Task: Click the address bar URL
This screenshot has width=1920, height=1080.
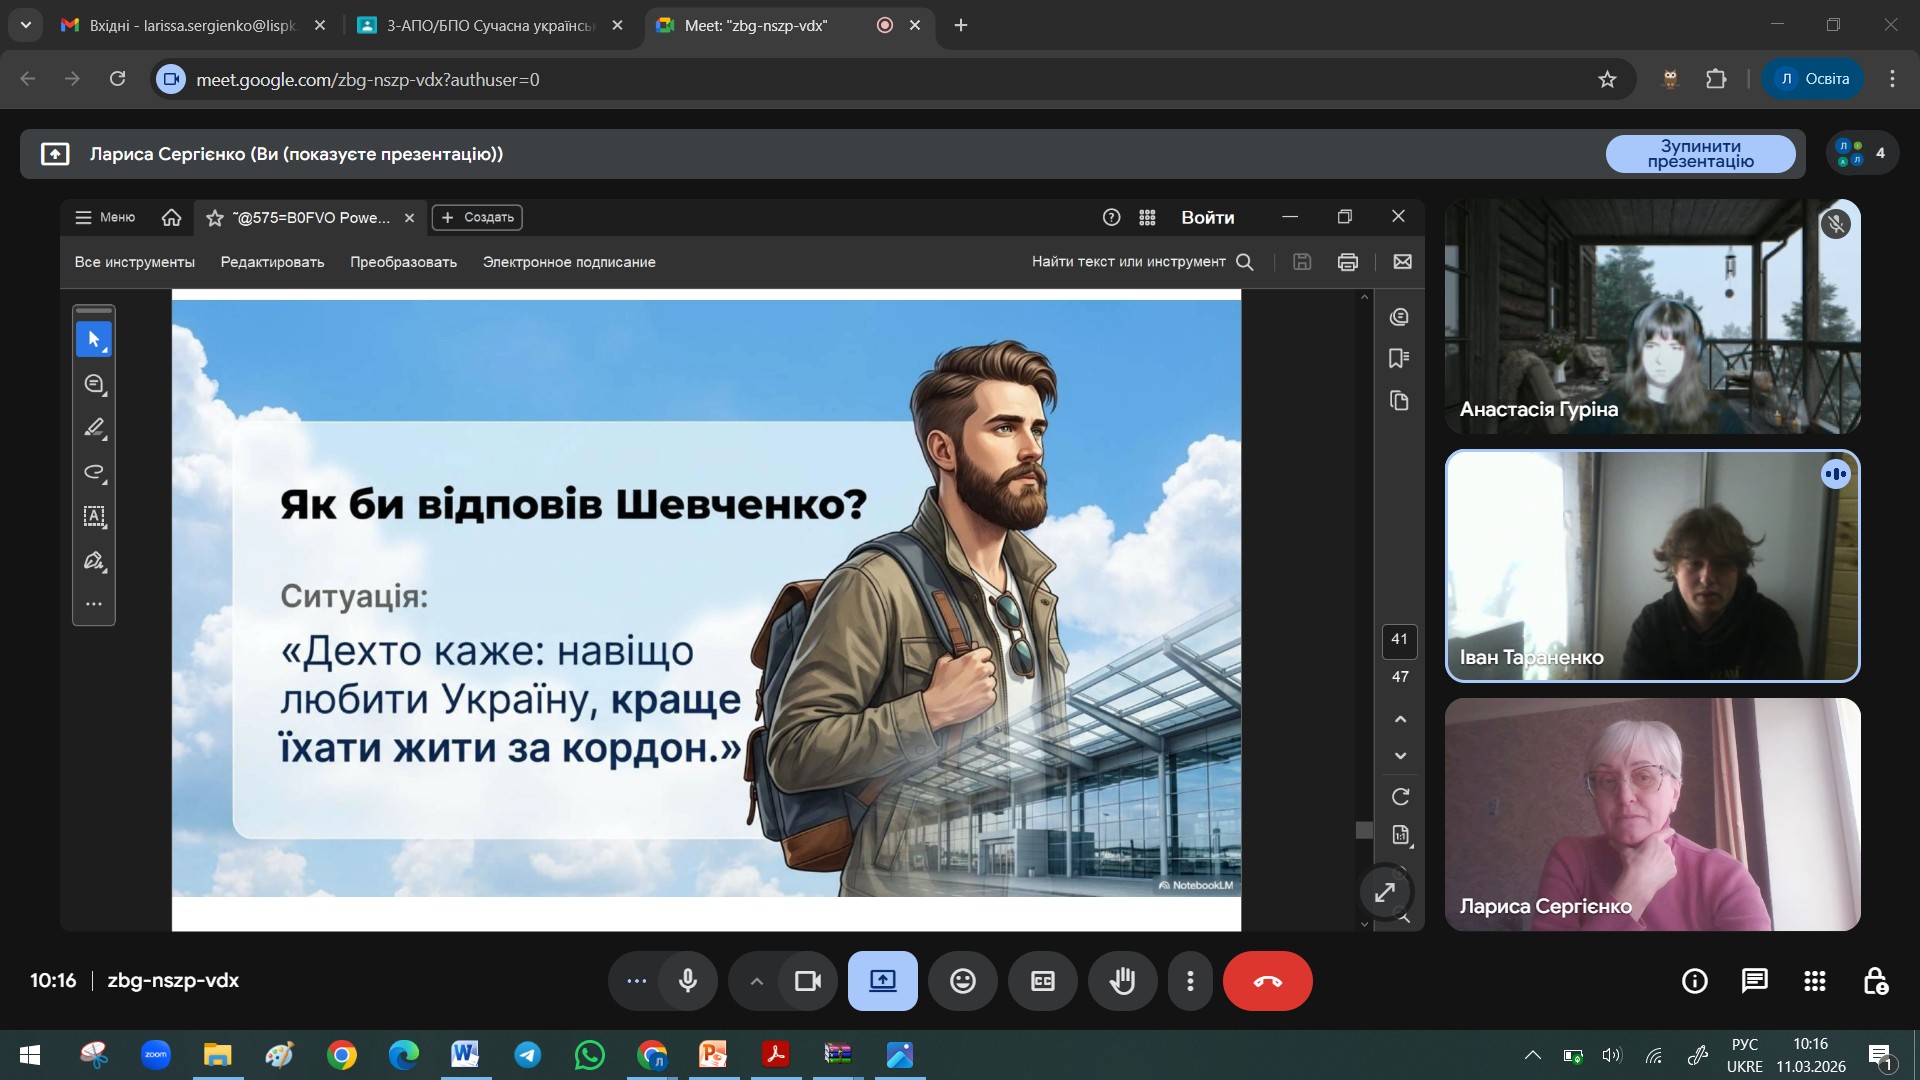Action: tap(368, 79)
